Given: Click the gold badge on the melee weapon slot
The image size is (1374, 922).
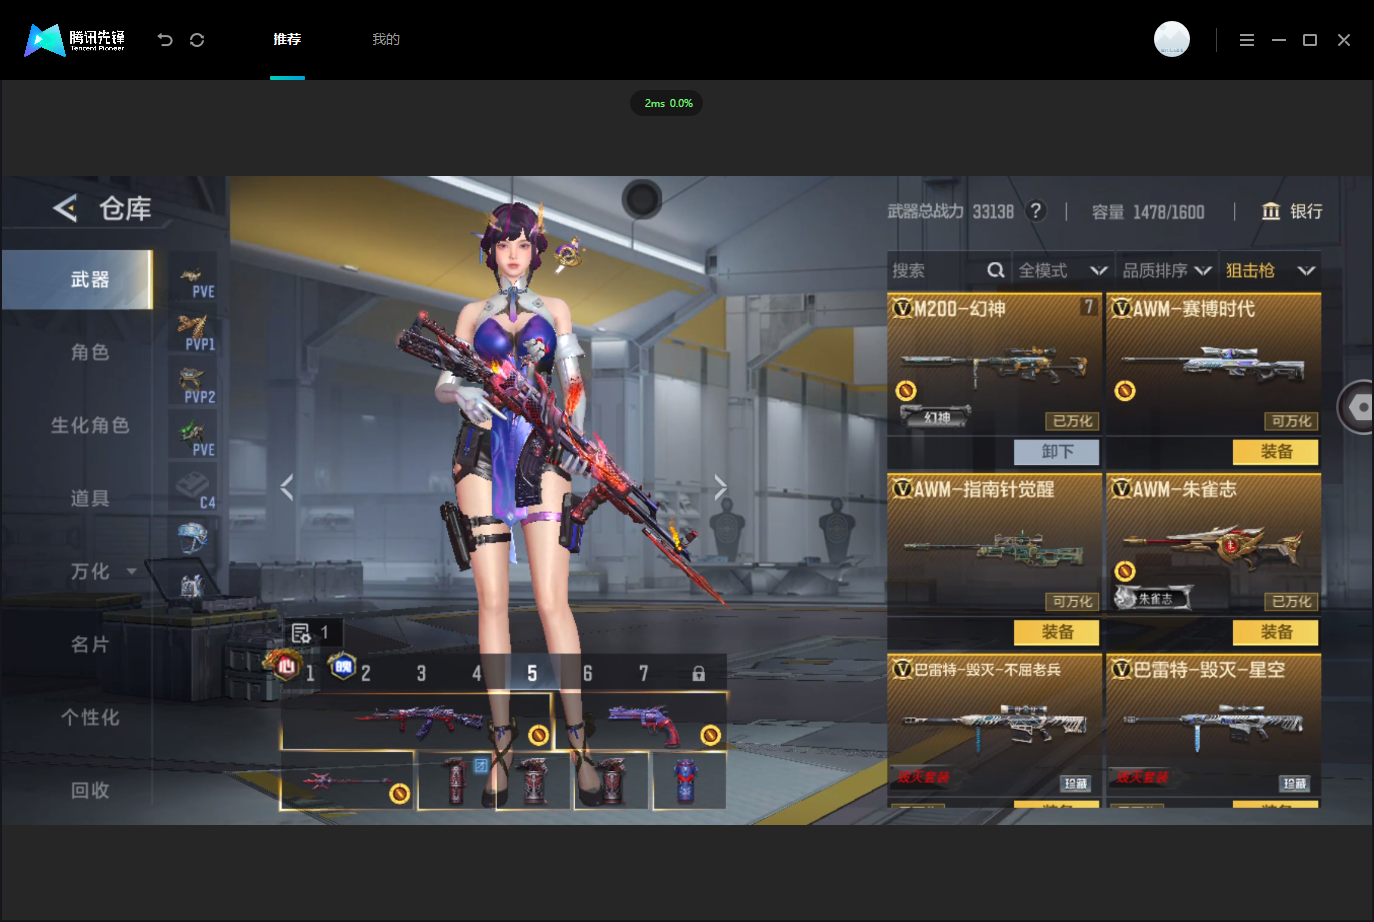Looking at the screenshot, I should (399, 794).
